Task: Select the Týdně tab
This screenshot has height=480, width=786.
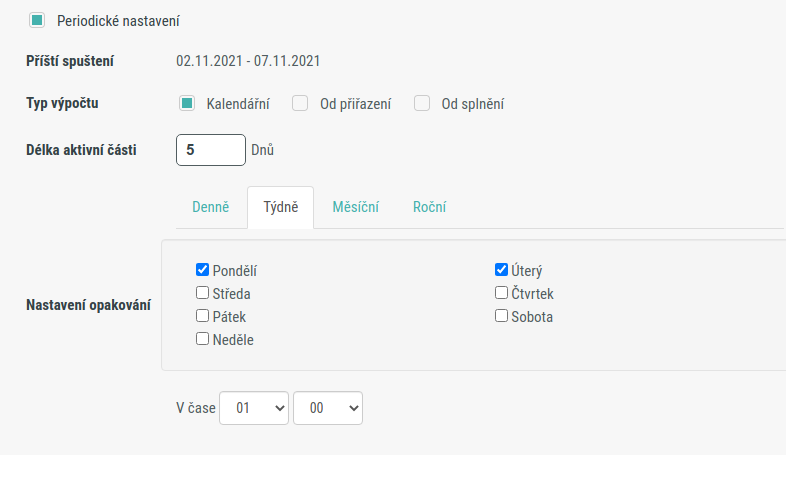Action: (281, 207)
